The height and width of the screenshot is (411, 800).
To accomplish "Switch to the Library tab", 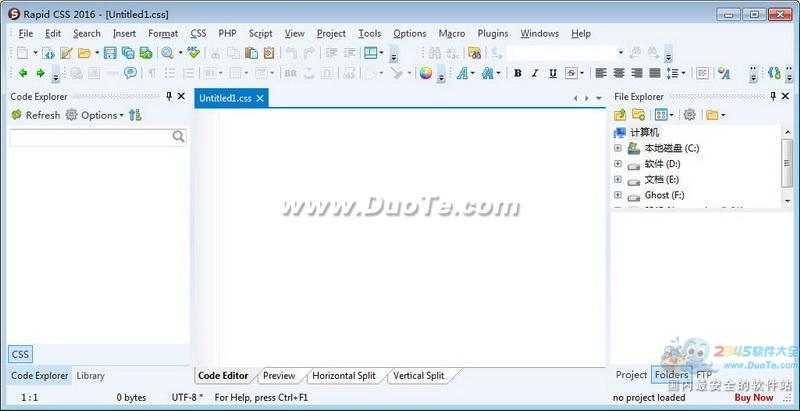I will point(90,376).
